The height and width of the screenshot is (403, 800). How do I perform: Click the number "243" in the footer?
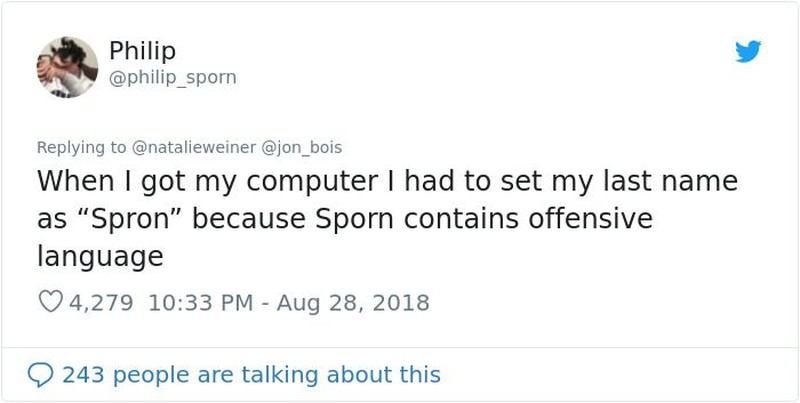[85, 375]
